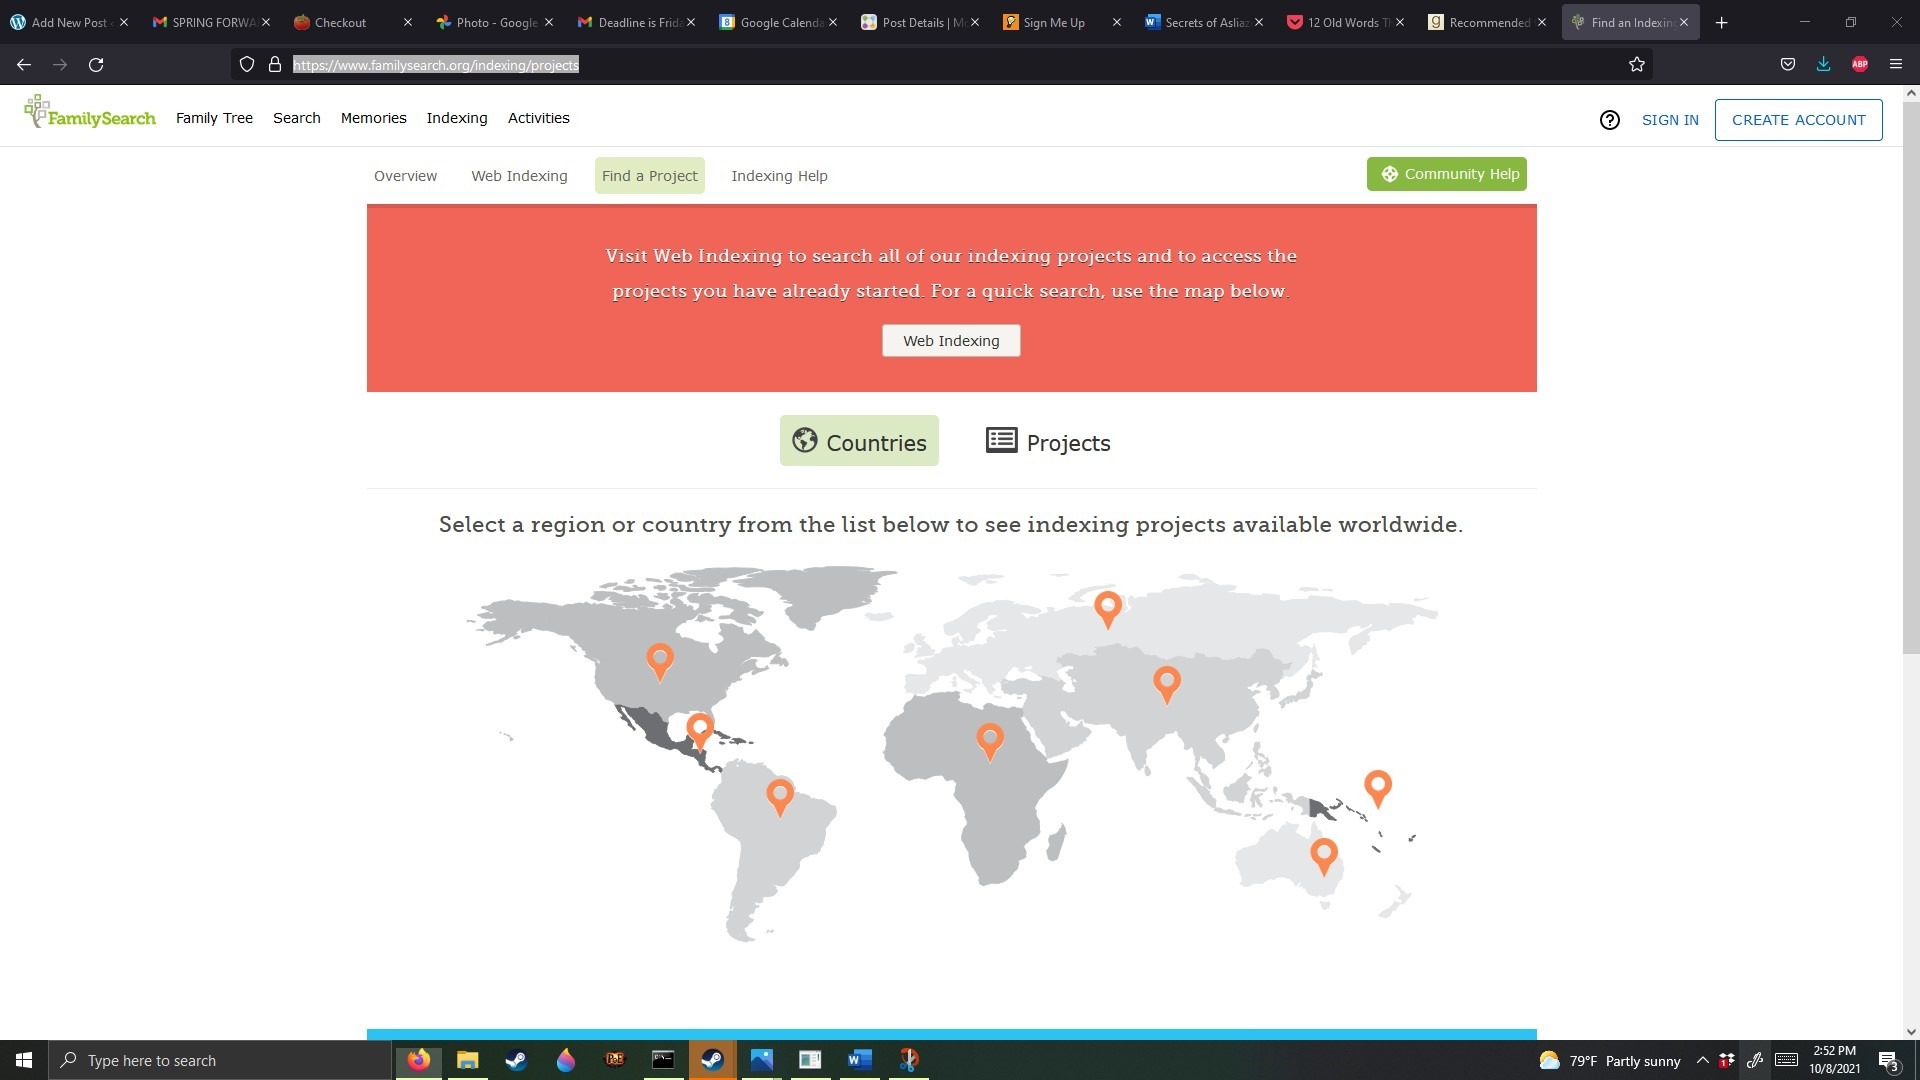Click the Adblock Plus extension icon
1920x1080 pixels.
(1859, 65)
